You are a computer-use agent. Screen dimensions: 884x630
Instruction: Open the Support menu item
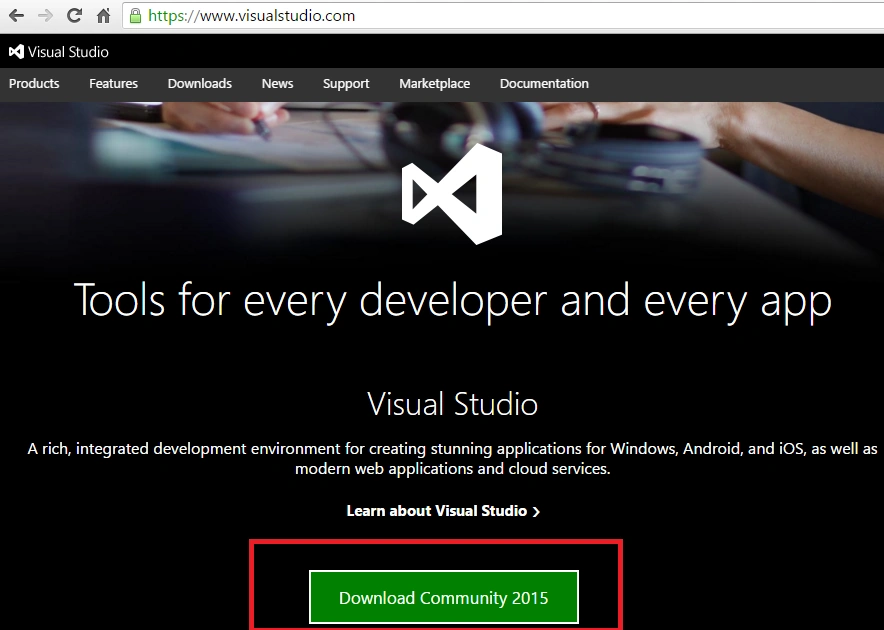[x=346, y=83]
